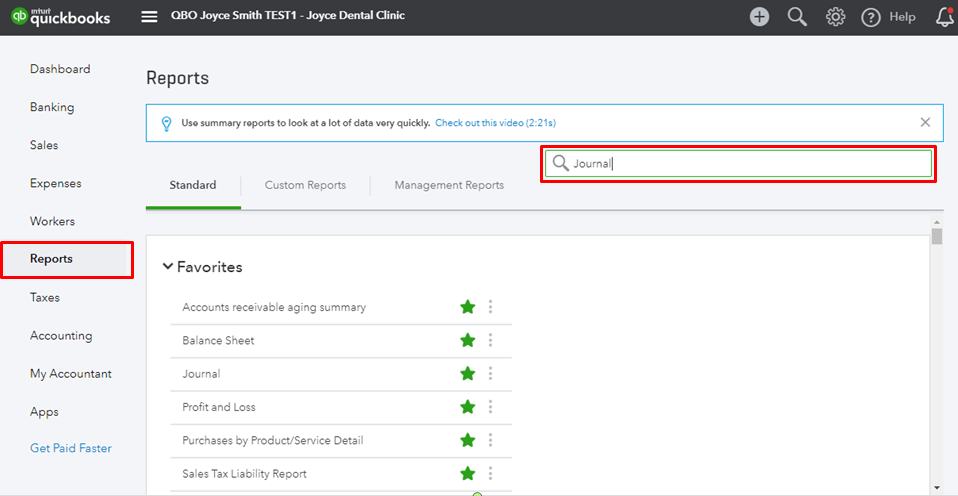
Task: Collapse the Favorites section
Action: 167,267
